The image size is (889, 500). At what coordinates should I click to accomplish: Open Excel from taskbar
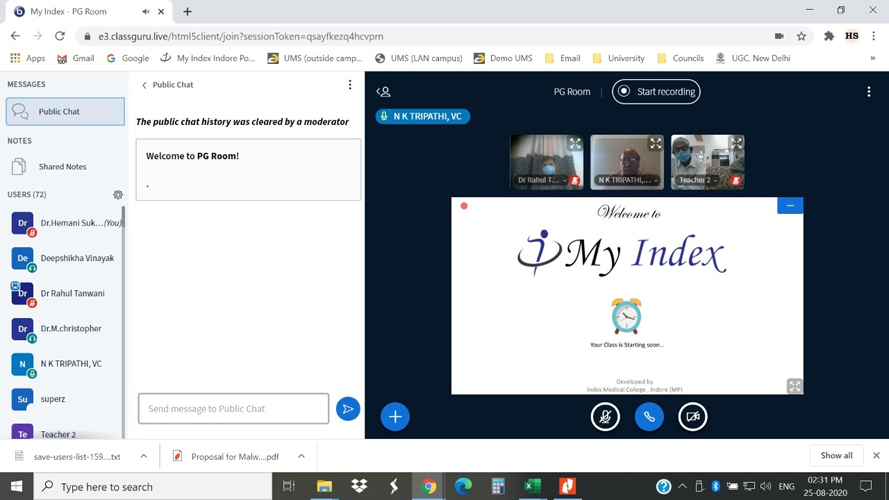pos(532,486)
